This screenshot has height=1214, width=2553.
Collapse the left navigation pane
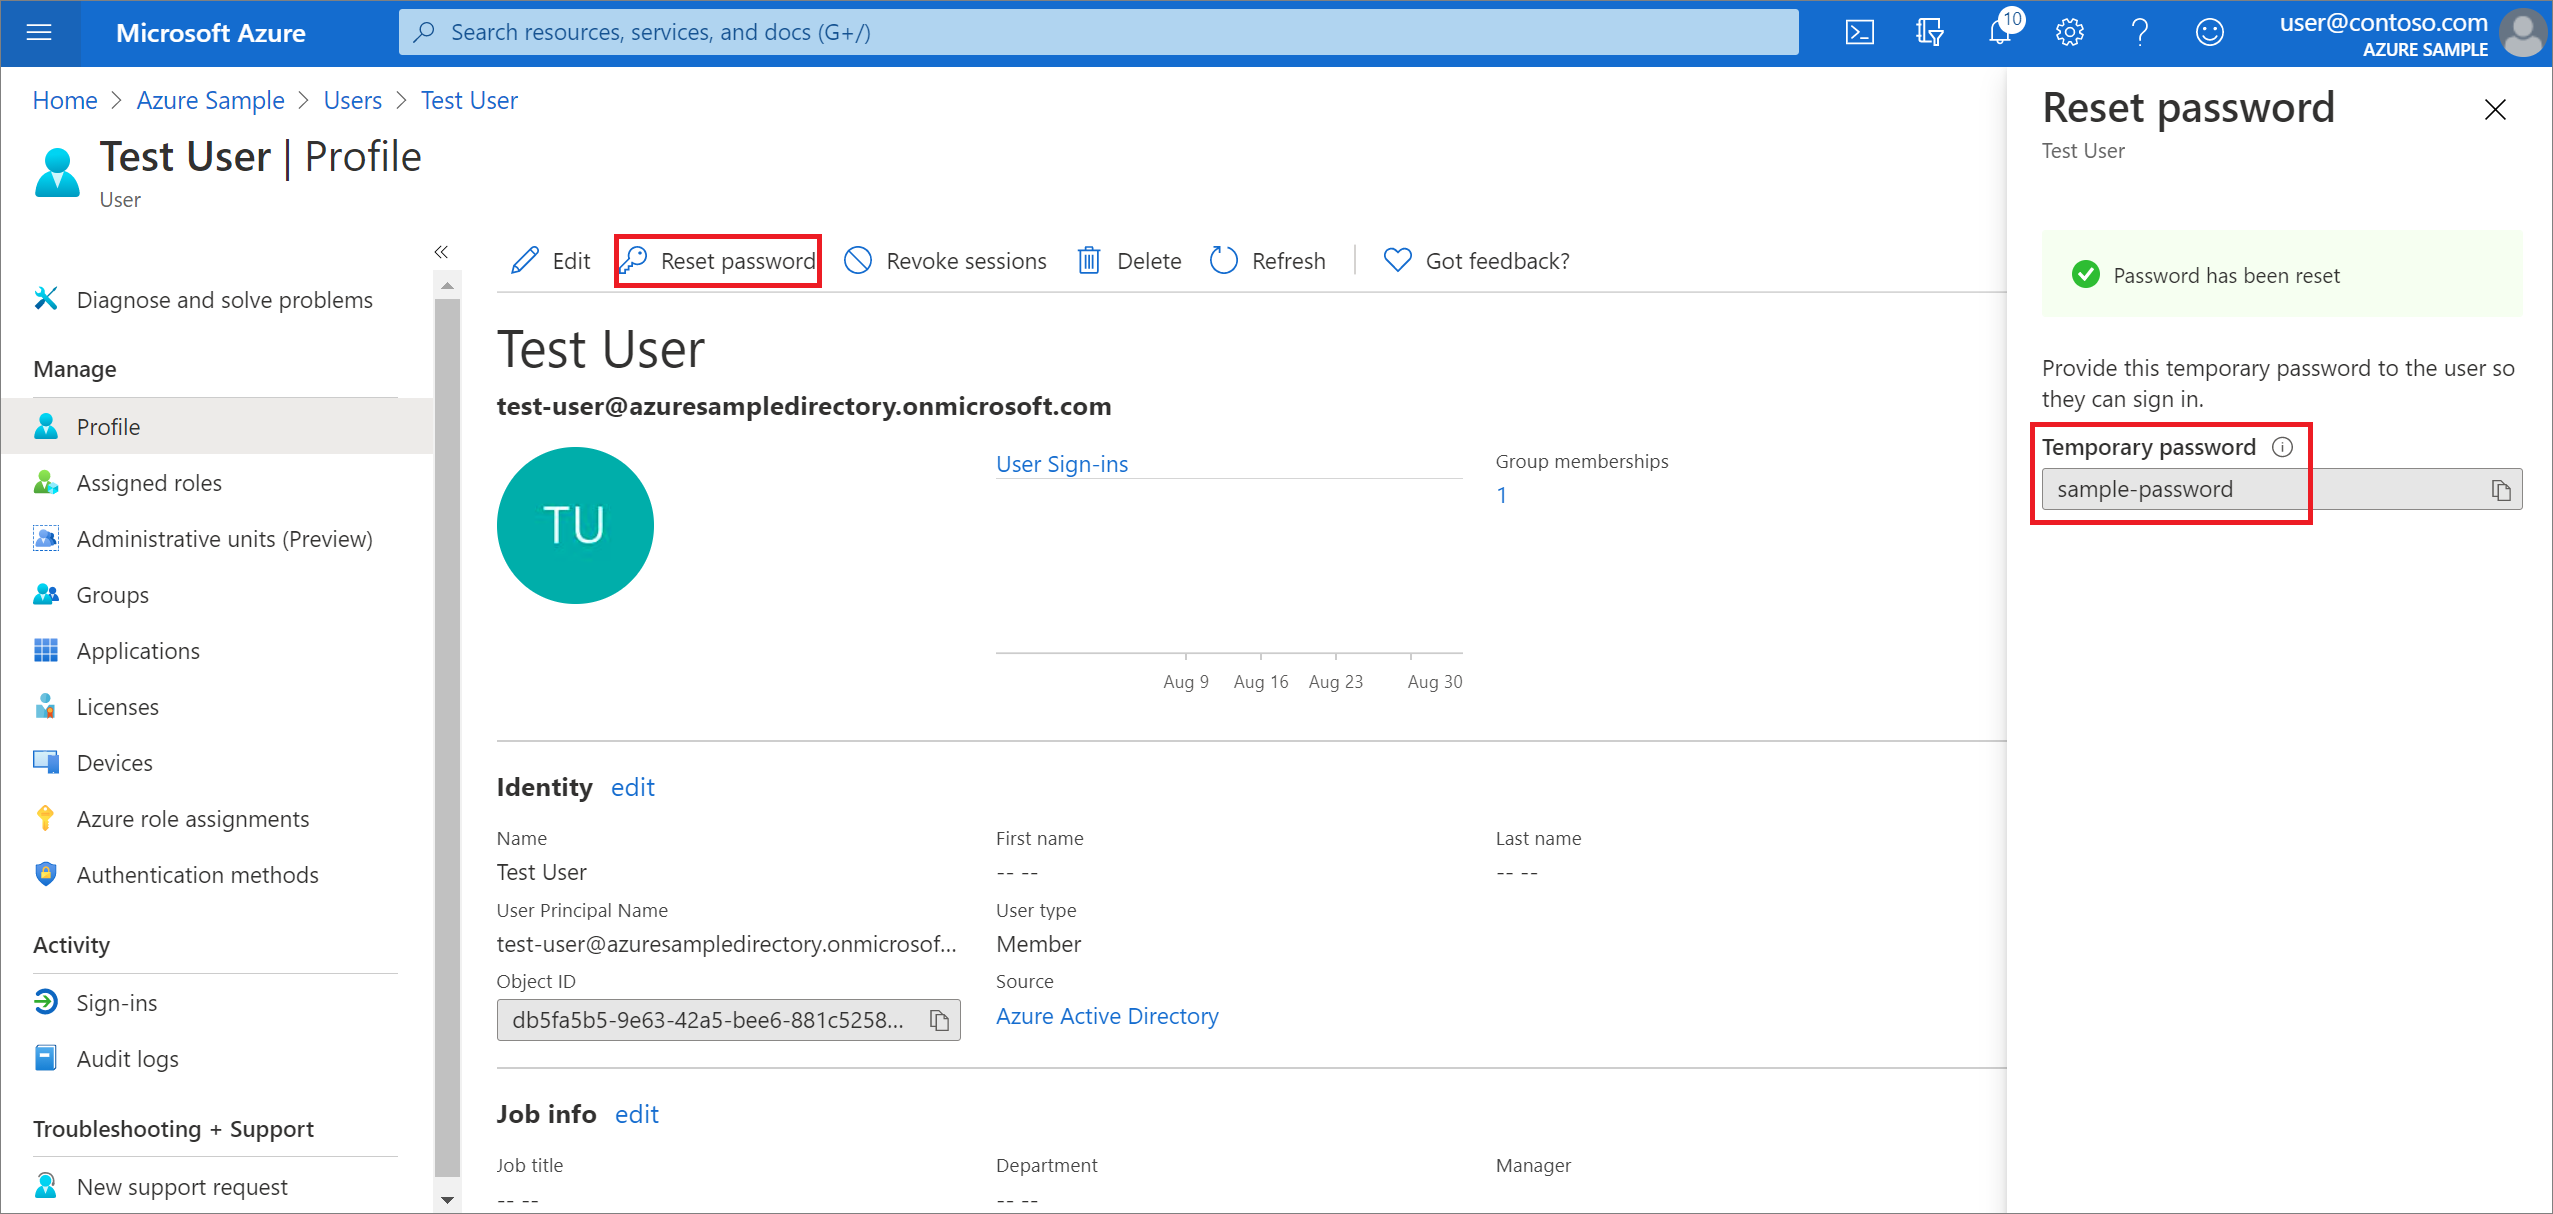pos(442,252)
